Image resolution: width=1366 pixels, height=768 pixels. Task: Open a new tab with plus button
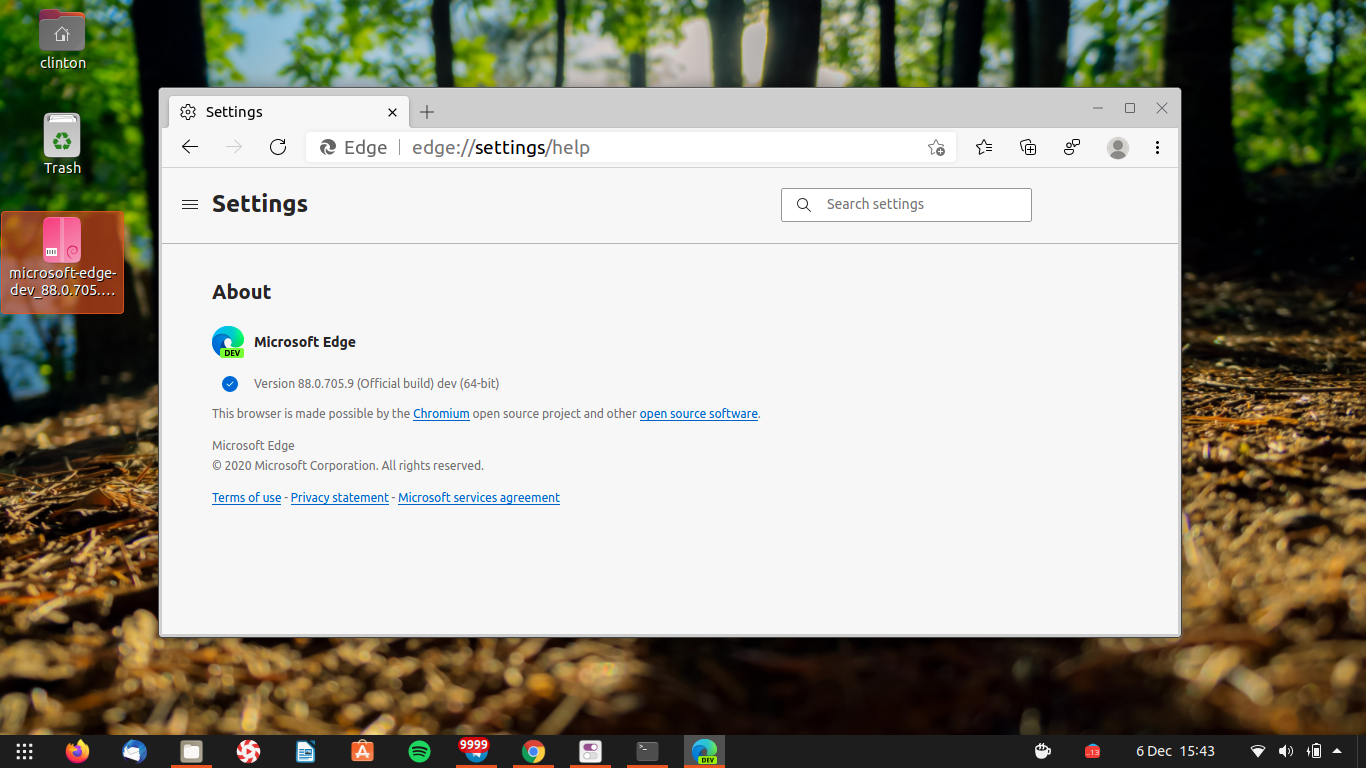(427, 112)
